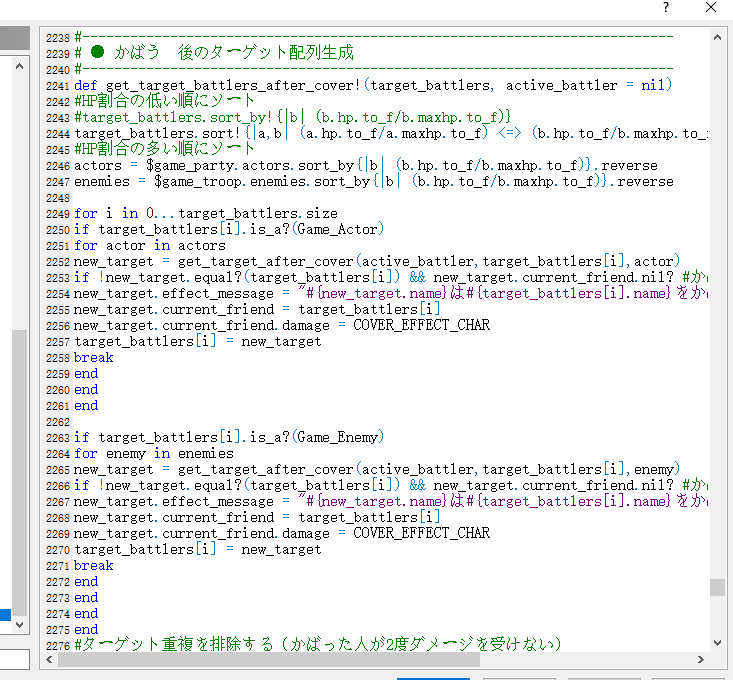
Task: Click the code editor vertical scrollbar thumb
Action: point(717,587)
